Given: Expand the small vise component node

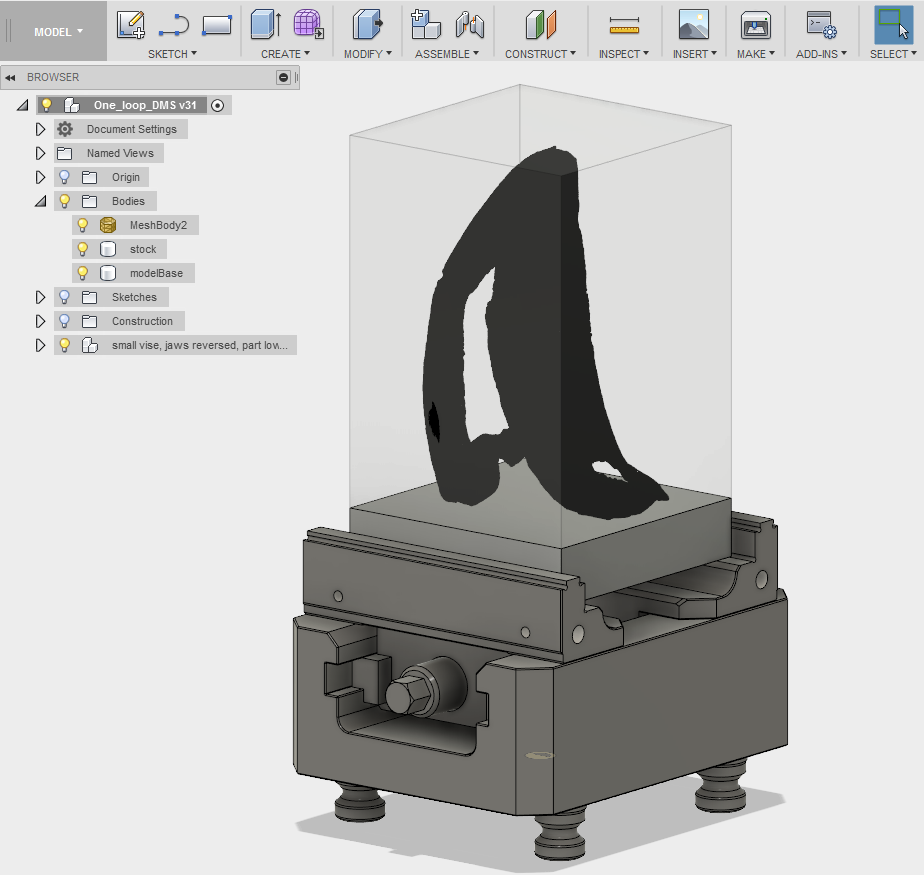Looking at the screenshot, I should pyautogui.click(x=40, y=345).
